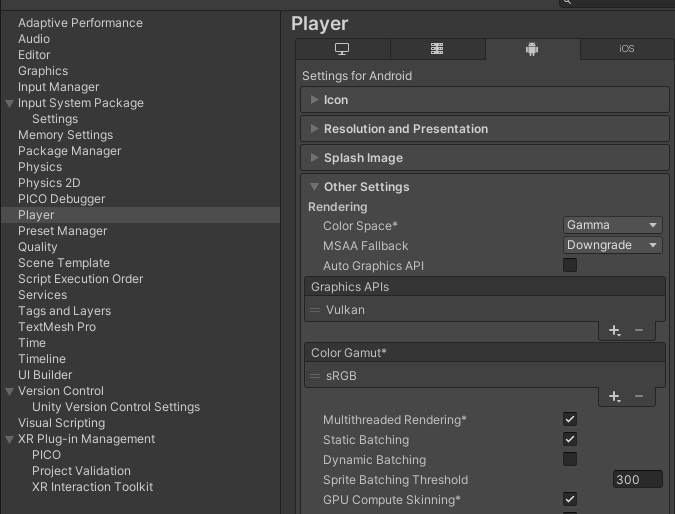675x514 pixels.
Task: Enable the Auto Graphics API checkbox
Action: [570, 265]
